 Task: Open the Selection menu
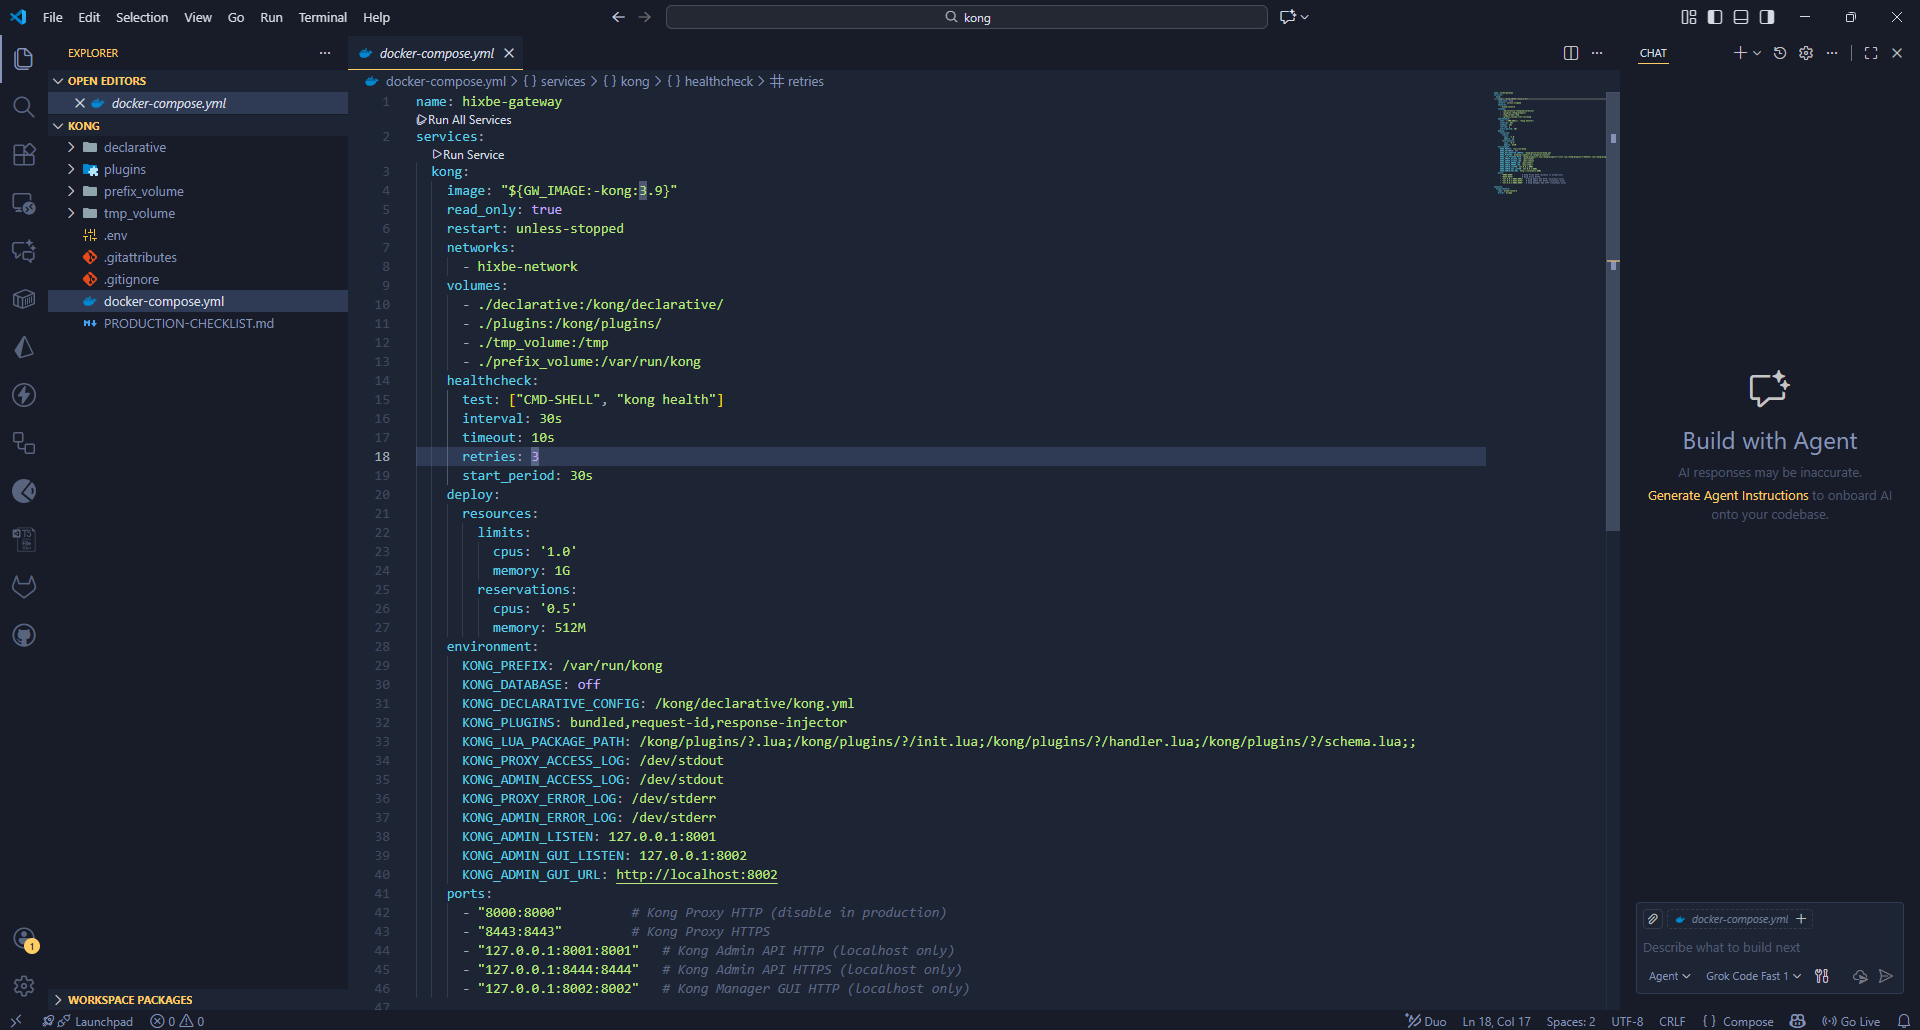[142, 17]
